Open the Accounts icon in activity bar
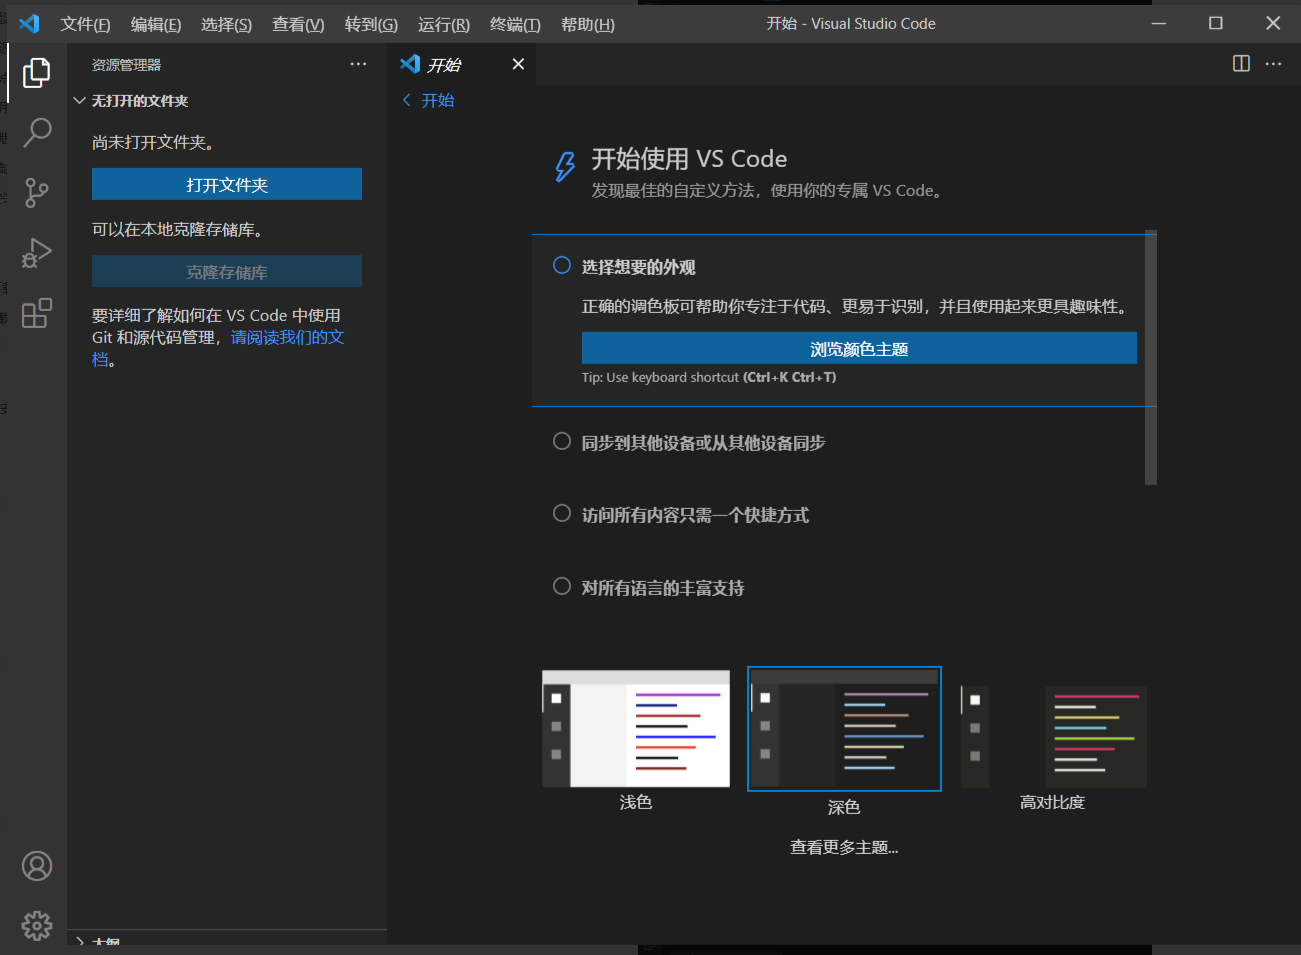The width and height of the screenshot is (1301, 955). click(x=37, y=866)
